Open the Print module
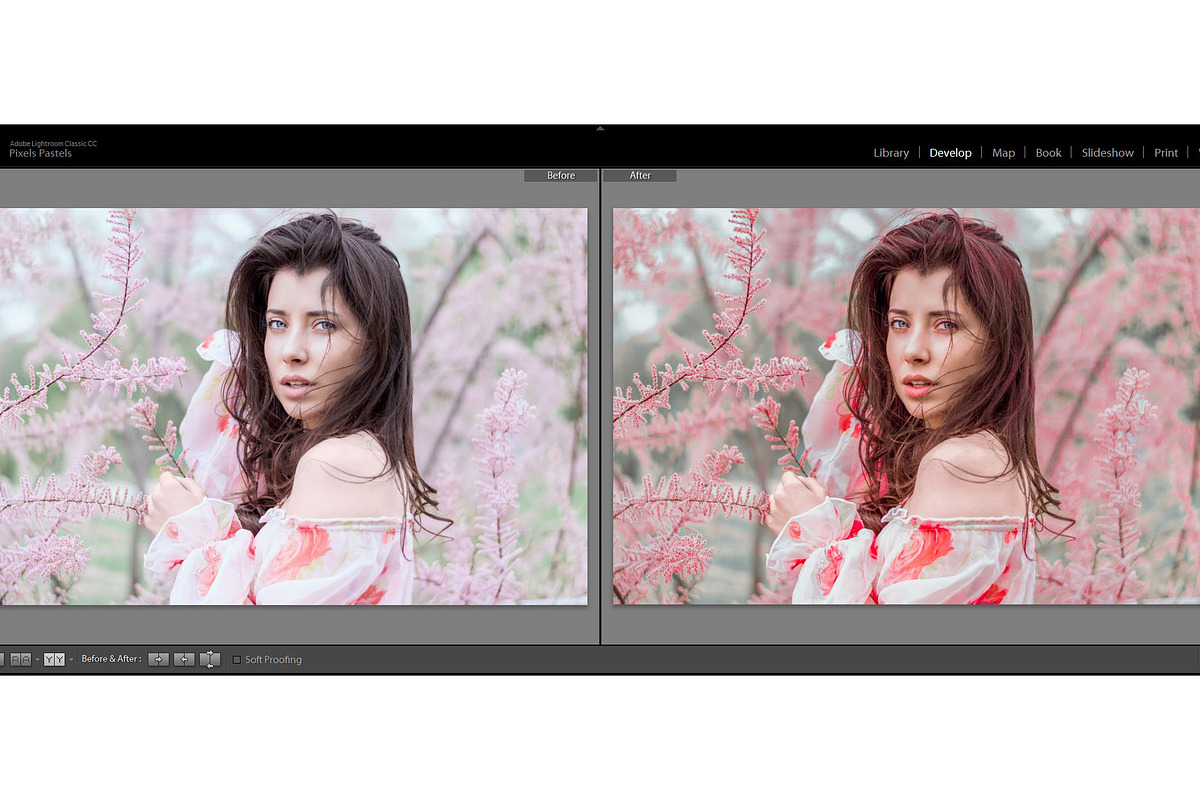The image size is (1200, 800). [1166, 153]
